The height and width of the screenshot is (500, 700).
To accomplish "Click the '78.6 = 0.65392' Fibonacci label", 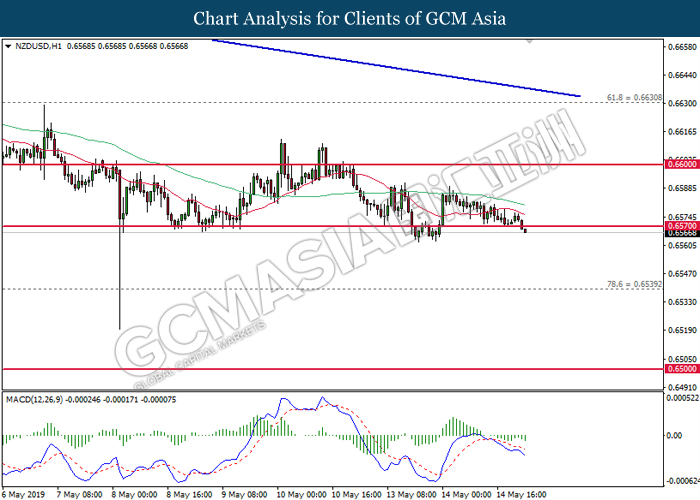I will tap(634, 284).
